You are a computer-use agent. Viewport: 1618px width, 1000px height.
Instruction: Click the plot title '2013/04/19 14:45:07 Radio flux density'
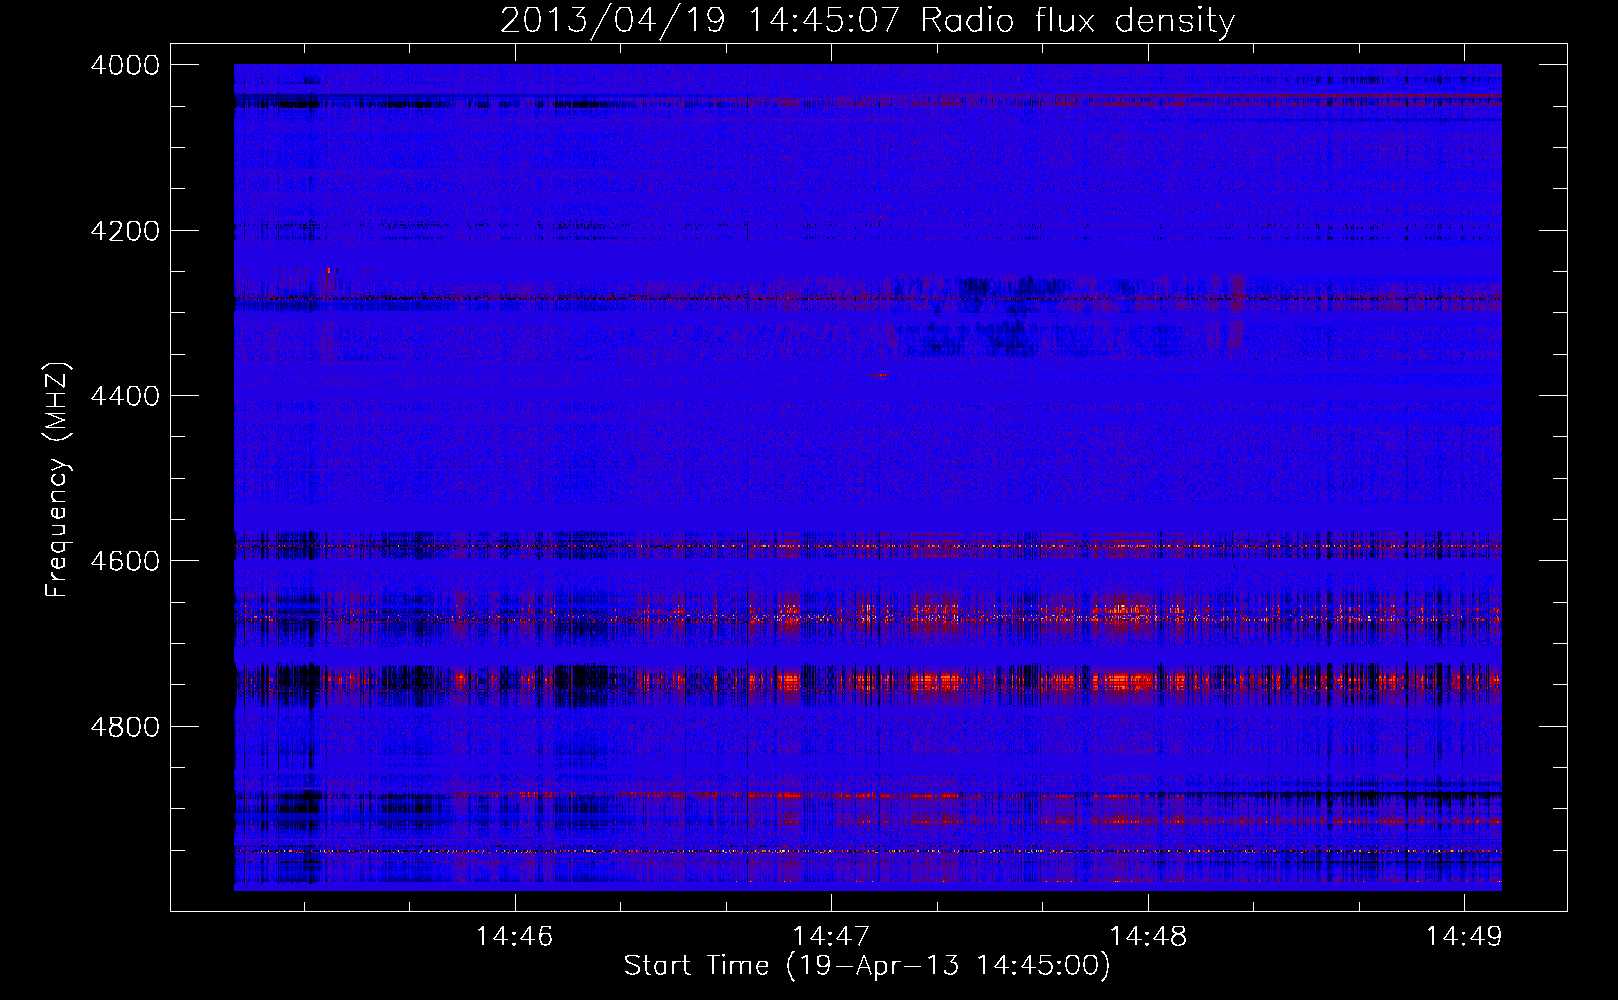pyautogui.click(x=867, y=20)
